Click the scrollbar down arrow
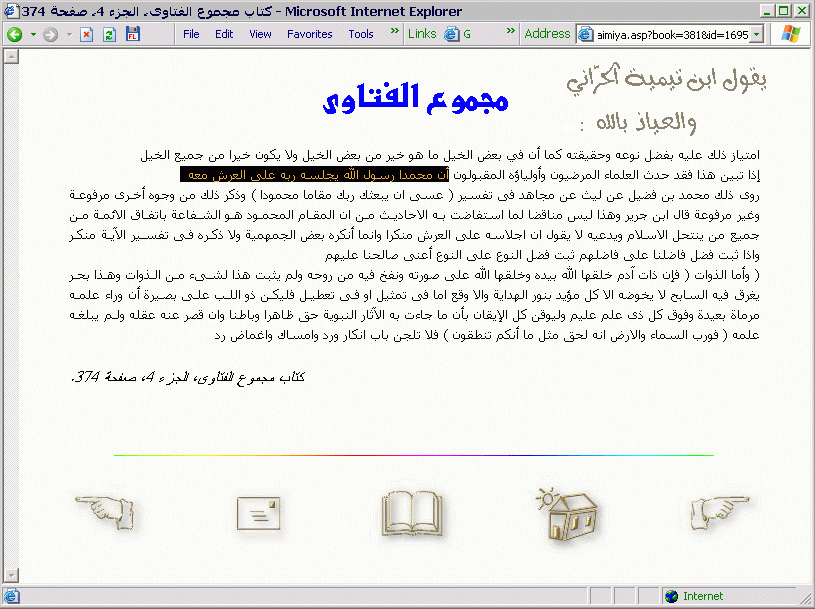The height and width of the screenshot is (609, 815). pos(11,575)
